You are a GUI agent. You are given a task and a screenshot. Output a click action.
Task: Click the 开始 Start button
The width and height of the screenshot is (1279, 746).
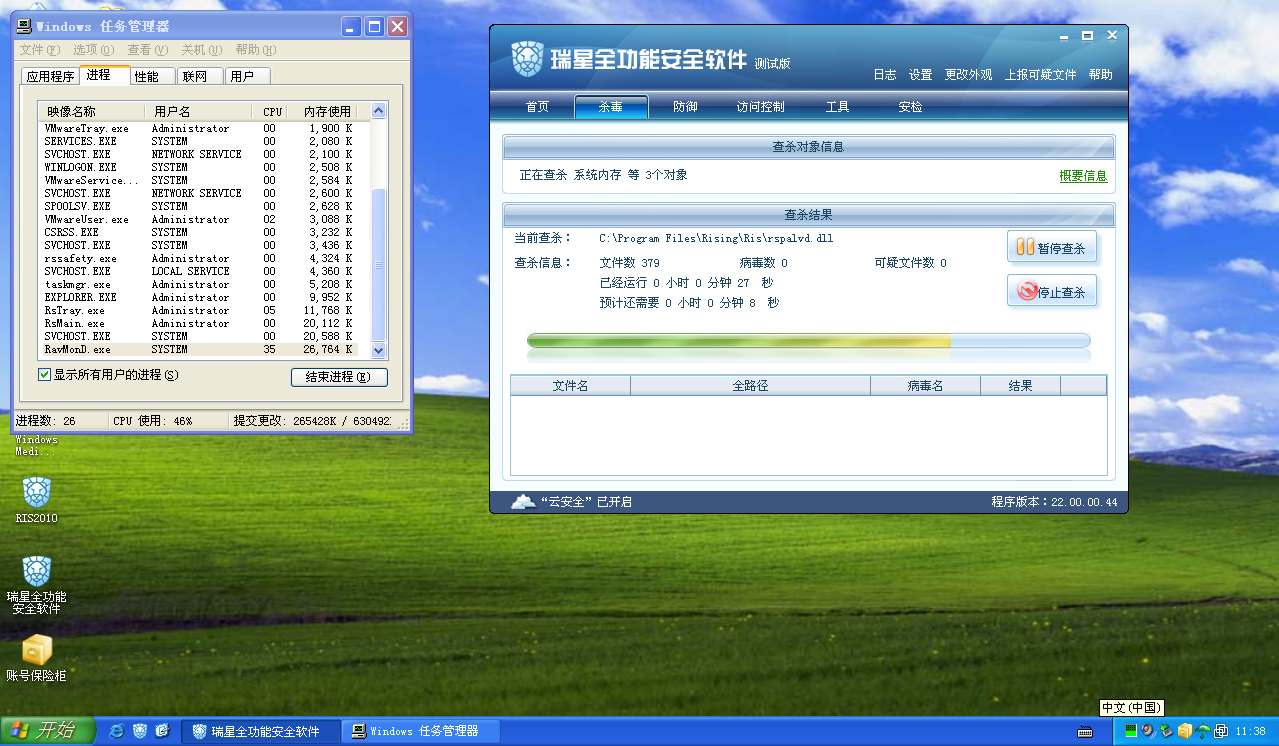47,731
